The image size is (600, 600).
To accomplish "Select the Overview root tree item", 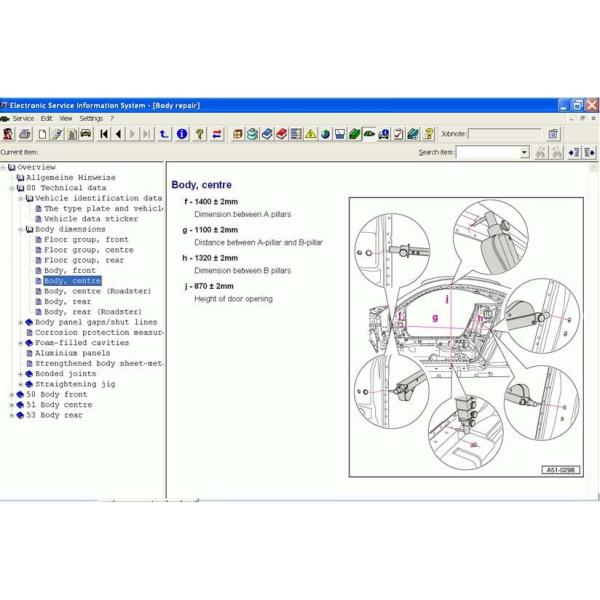I will (x=36, y=167).
